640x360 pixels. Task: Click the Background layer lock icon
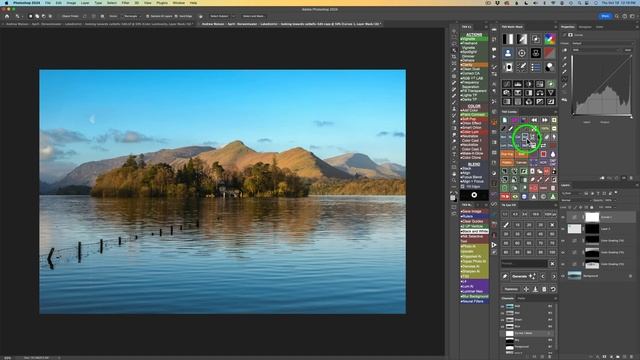coord(631,276)
